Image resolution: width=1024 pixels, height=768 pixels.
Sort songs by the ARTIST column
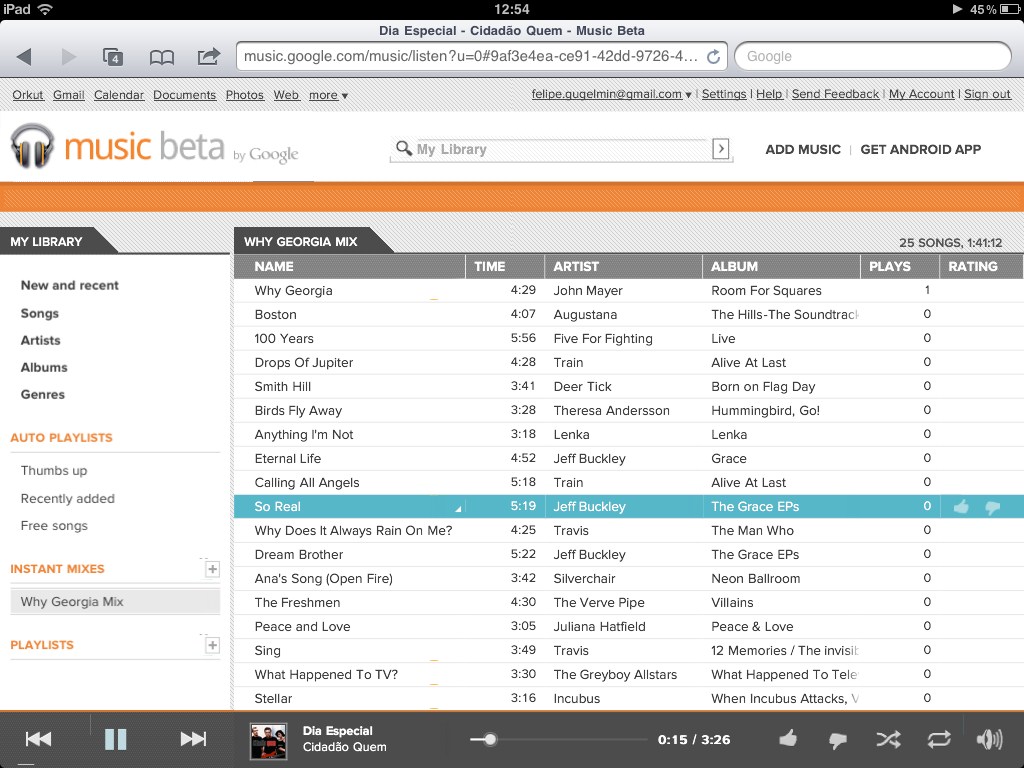623,266
